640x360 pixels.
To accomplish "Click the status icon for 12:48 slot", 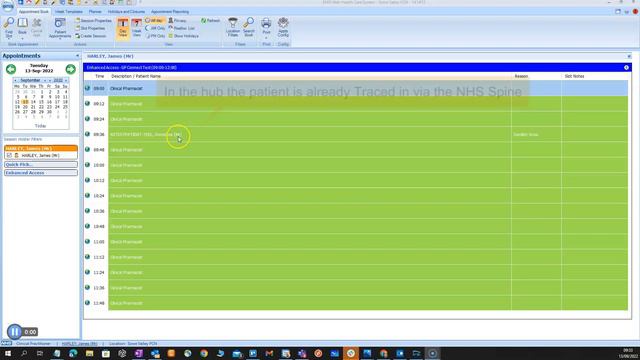I will (x=87, y=303).
